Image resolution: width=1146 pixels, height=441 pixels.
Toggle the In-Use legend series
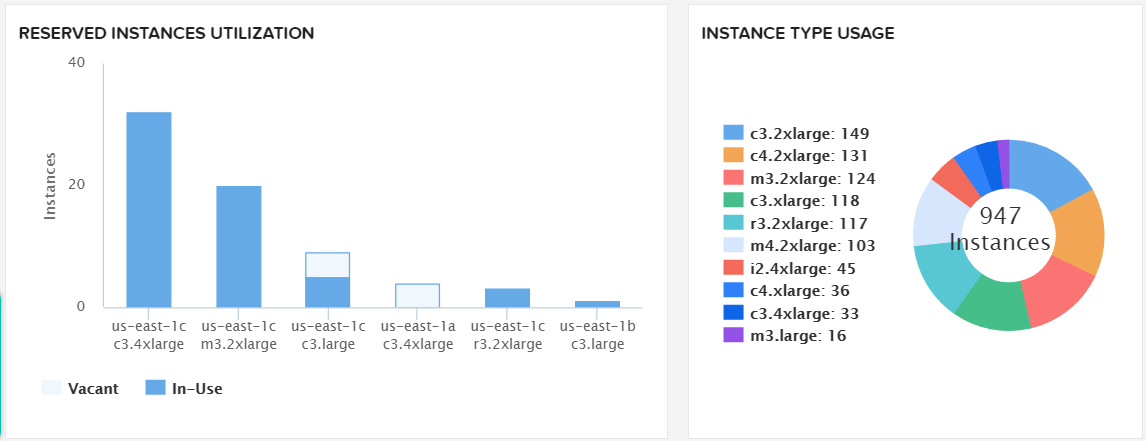coord(184,388)
